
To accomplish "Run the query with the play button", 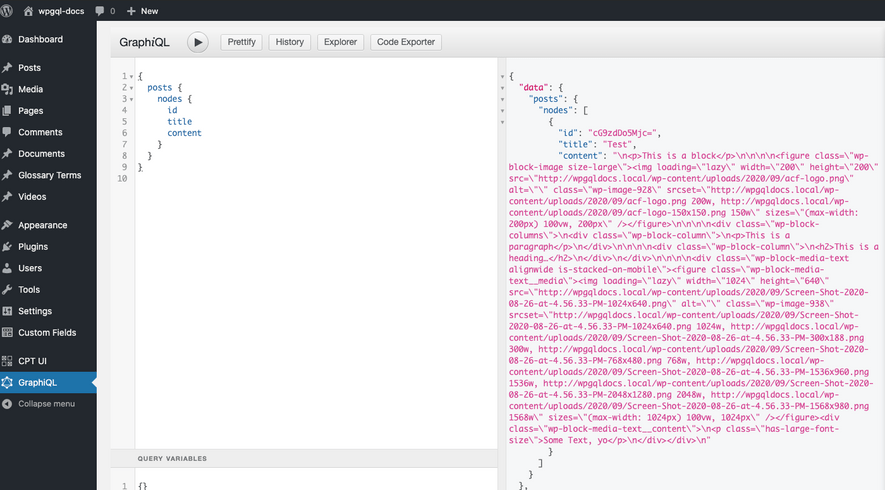I will (198, 42).
